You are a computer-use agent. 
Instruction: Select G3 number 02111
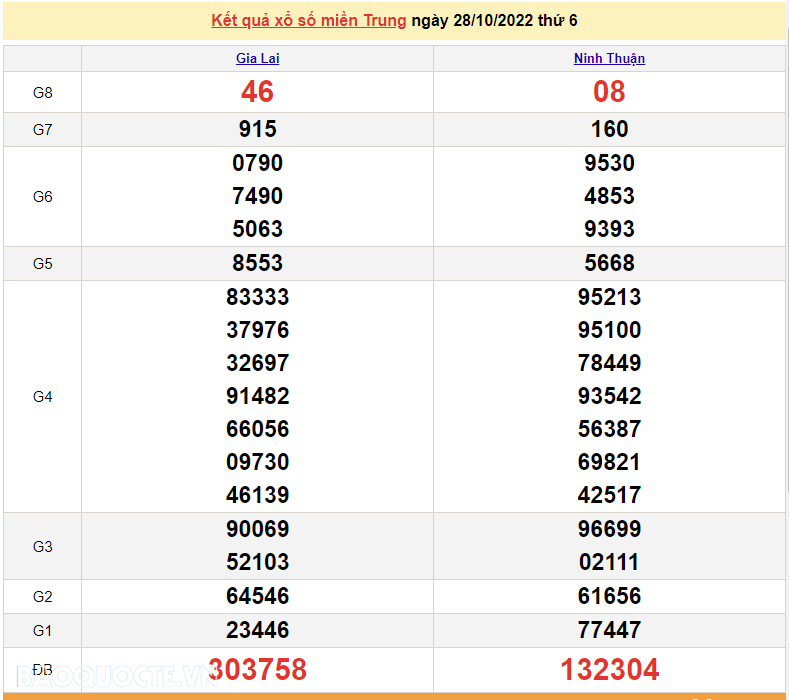coord(609,562)
